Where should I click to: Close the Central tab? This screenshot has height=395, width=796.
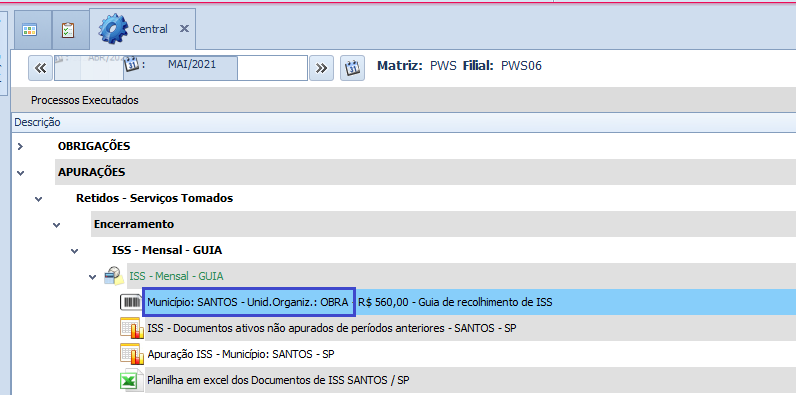184,29
